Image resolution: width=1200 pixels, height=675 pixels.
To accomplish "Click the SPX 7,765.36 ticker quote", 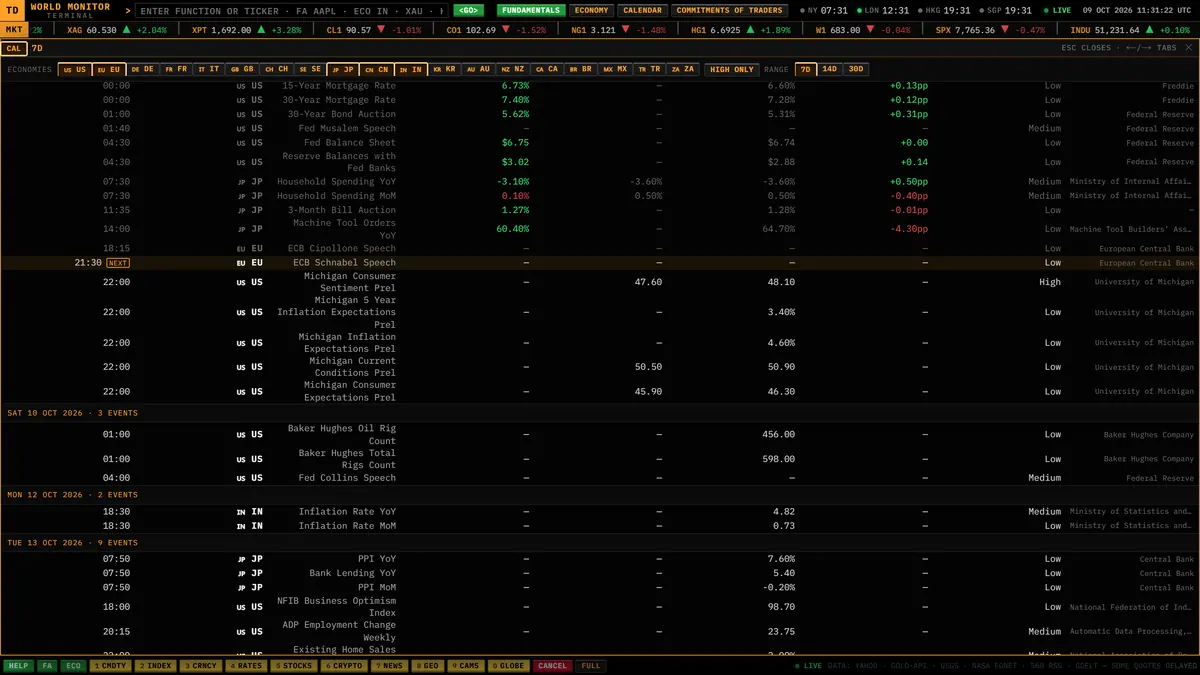I will [x=990, y=30].
